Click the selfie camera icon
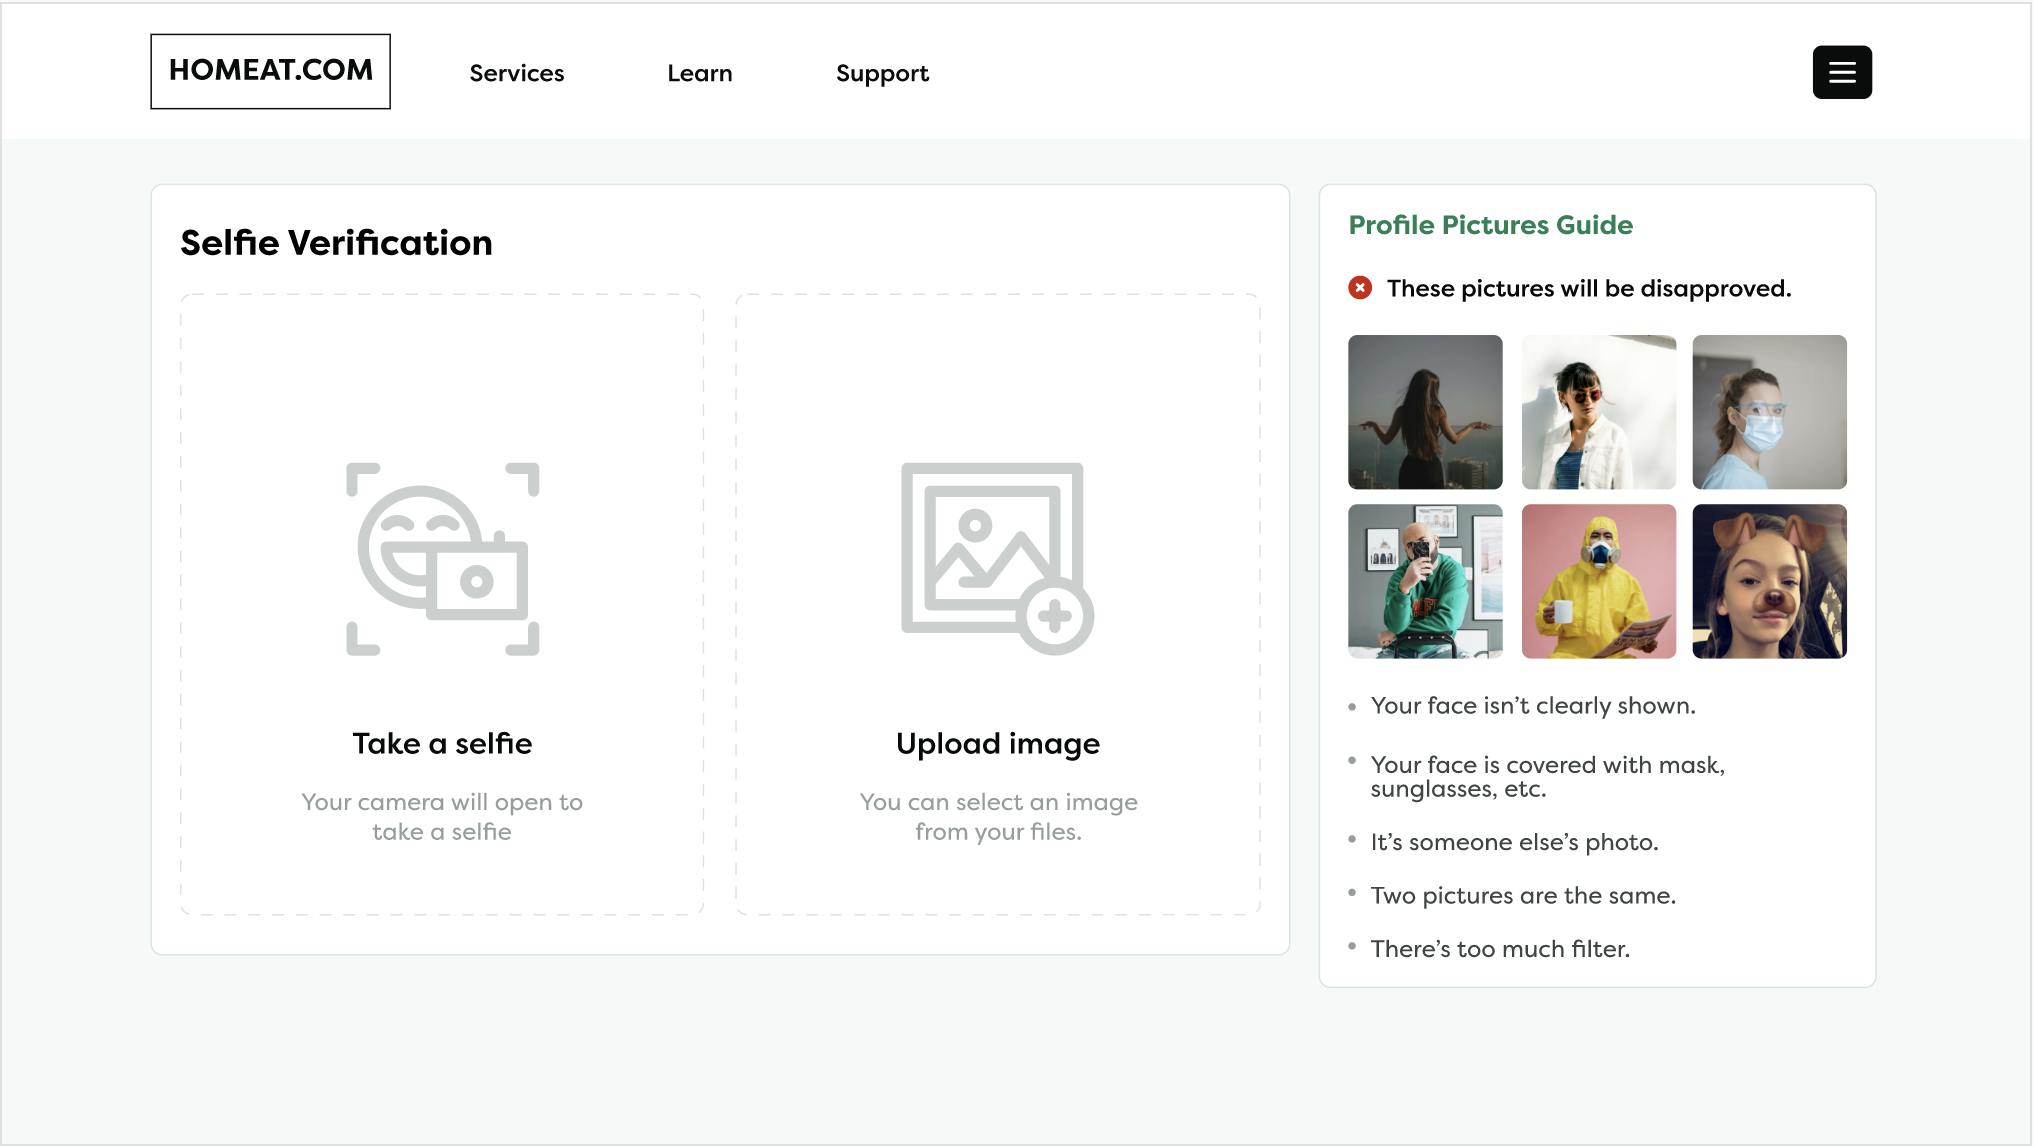 pos(442,558)
